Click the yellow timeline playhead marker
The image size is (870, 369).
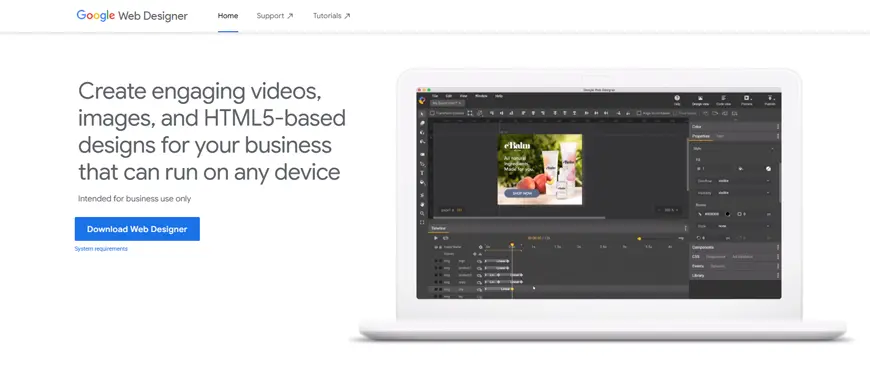point(512,245)
